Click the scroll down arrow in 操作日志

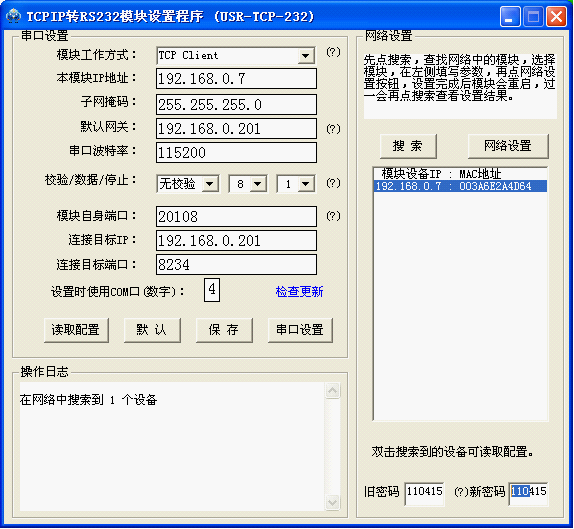point(332,502)
